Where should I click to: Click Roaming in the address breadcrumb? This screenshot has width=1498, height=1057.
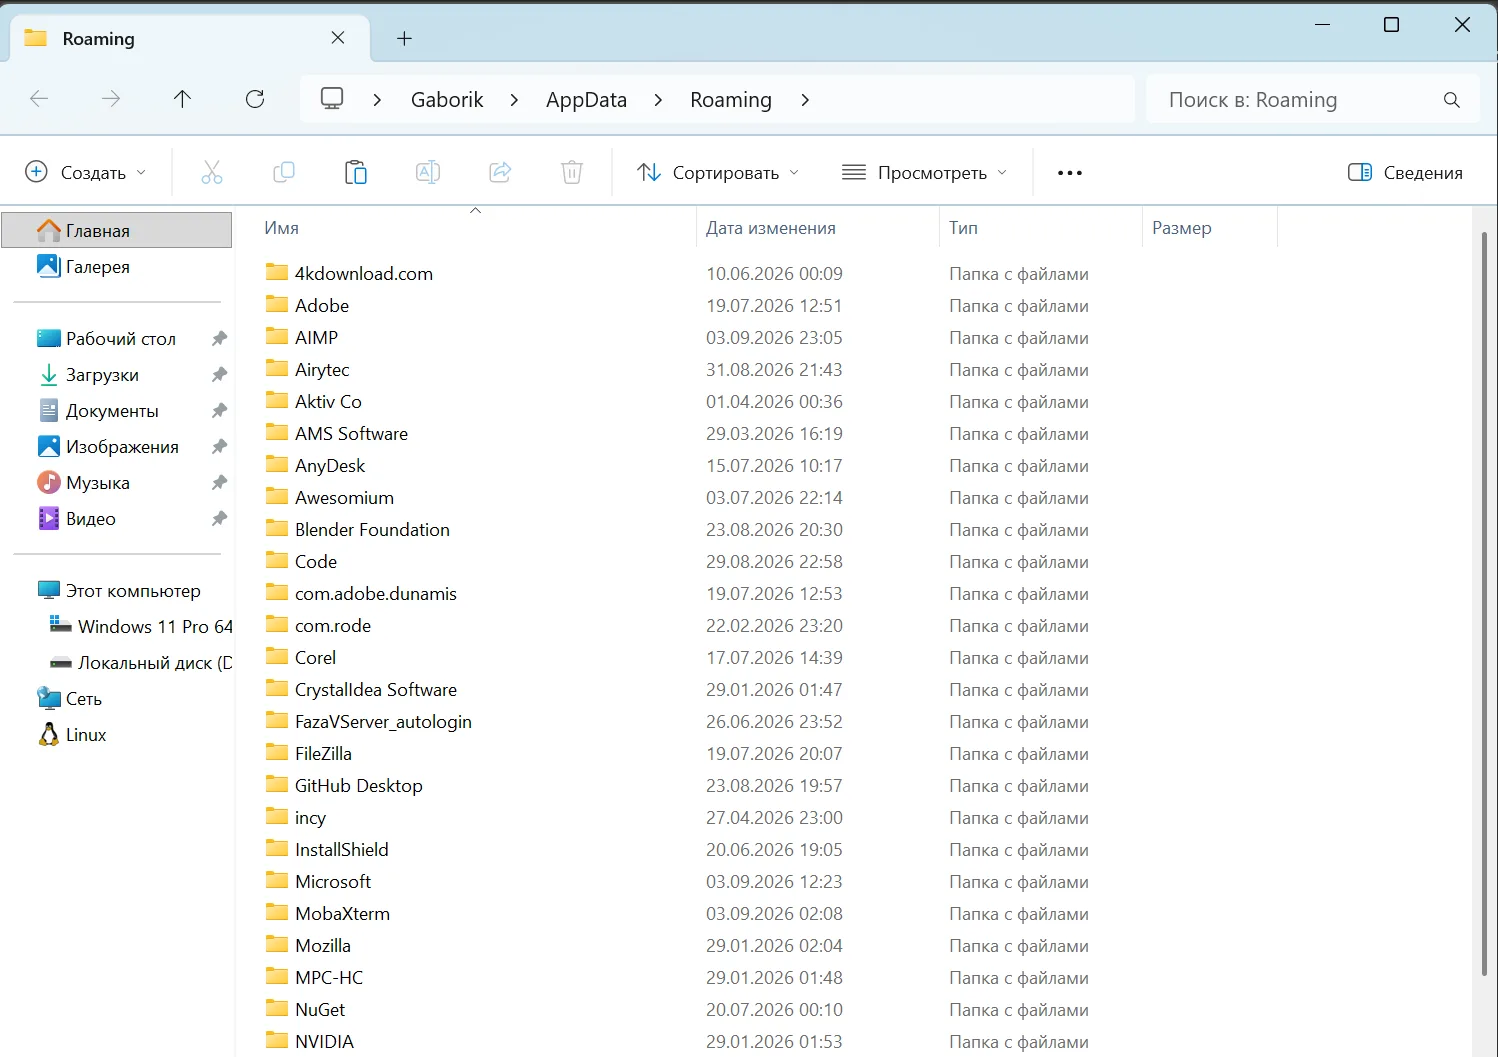pos(731,100)
